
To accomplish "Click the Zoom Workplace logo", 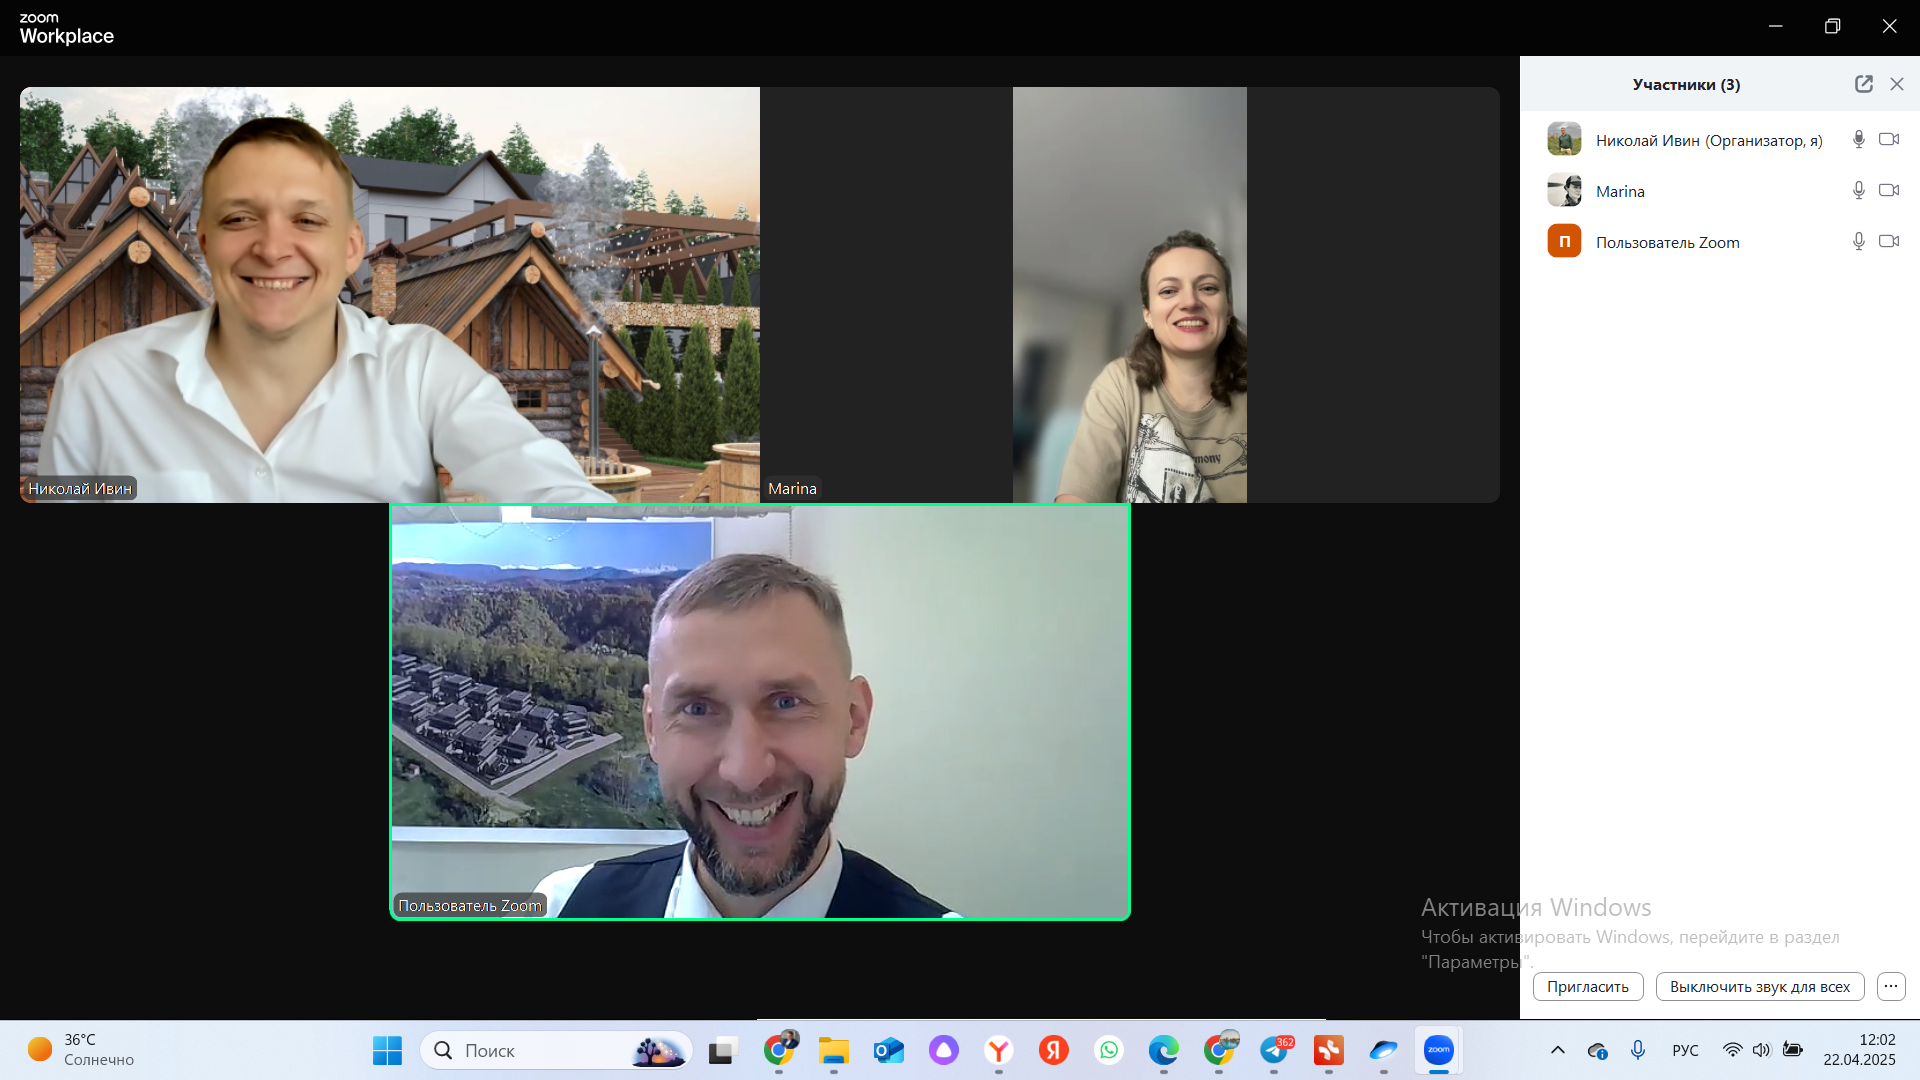I will point(66,29).
